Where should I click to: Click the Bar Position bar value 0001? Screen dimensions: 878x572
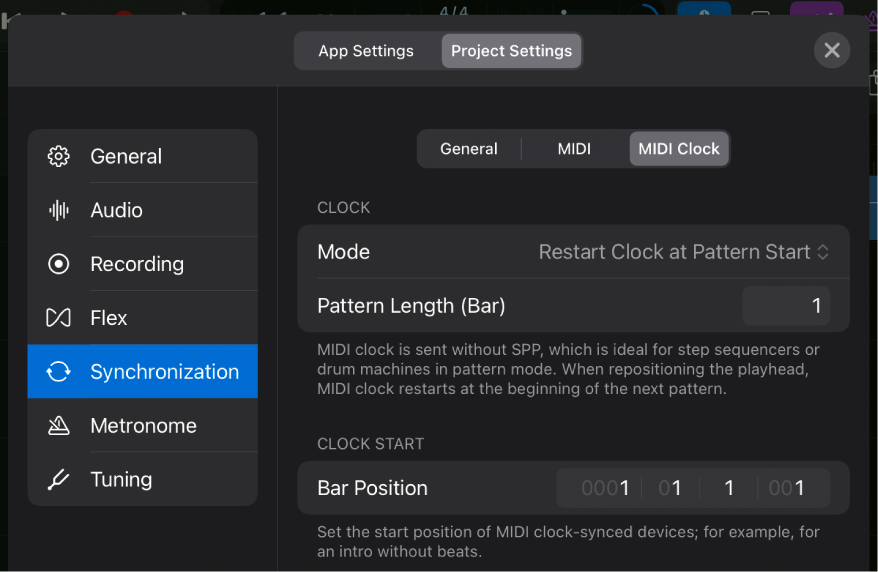605,488
